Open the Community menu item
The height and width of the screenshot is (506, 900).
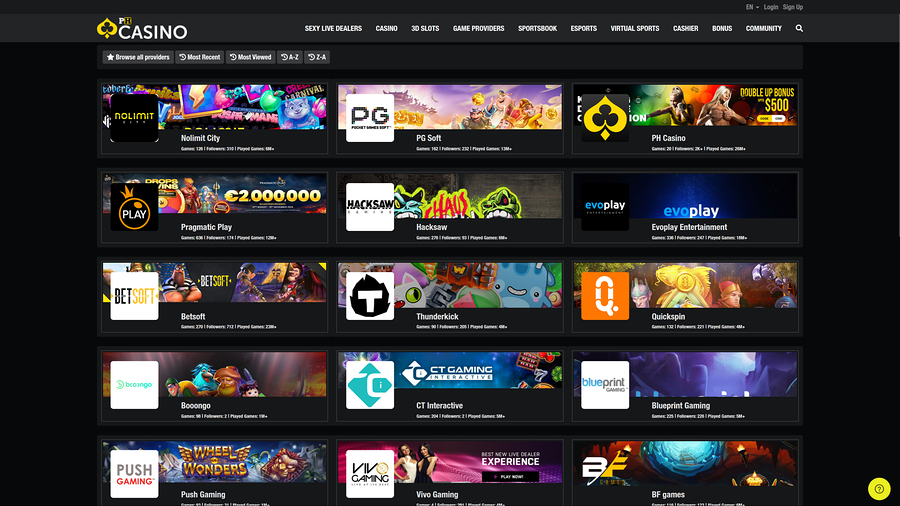point(763,28)
